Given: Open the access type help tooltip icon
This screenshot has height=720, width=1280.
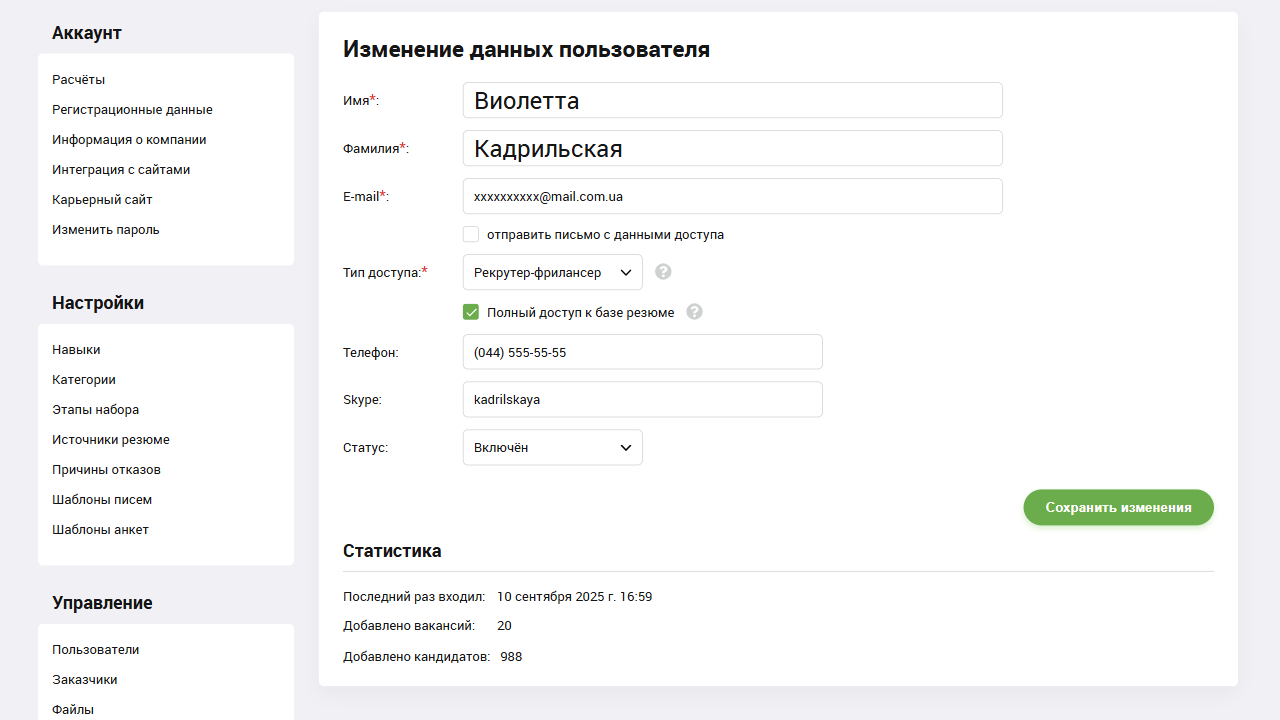Looking at the screenshot, I should pos(663,271).
